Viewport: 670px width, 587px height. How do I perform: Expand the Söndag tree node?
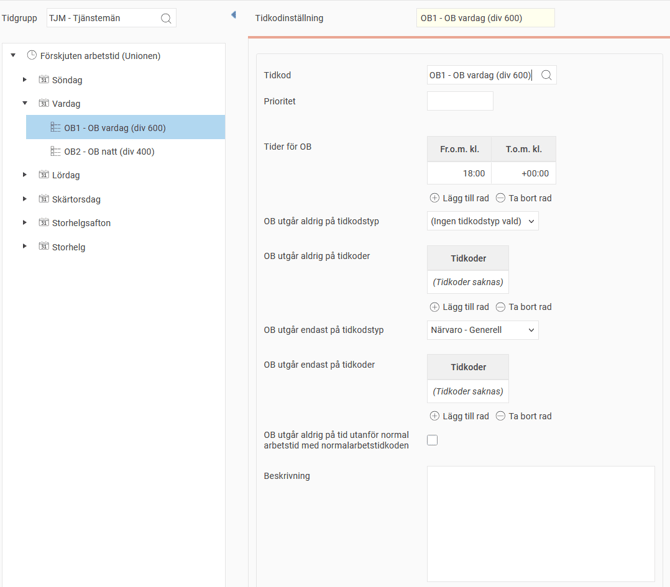coord(25,80)
